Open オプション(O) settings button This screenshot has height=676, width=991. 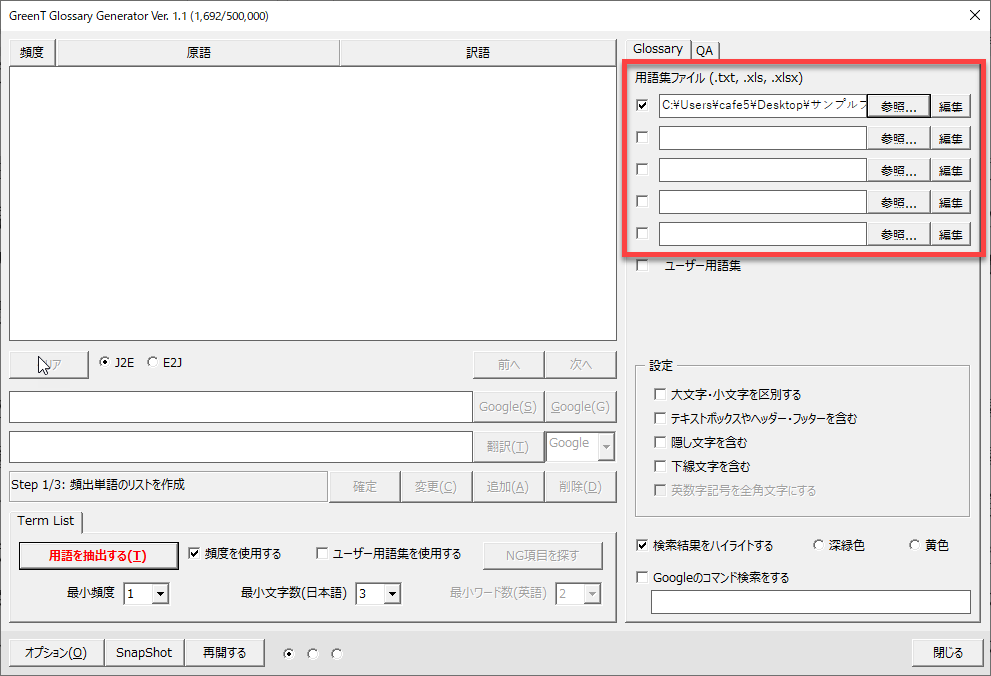click(x=56, y=653)
